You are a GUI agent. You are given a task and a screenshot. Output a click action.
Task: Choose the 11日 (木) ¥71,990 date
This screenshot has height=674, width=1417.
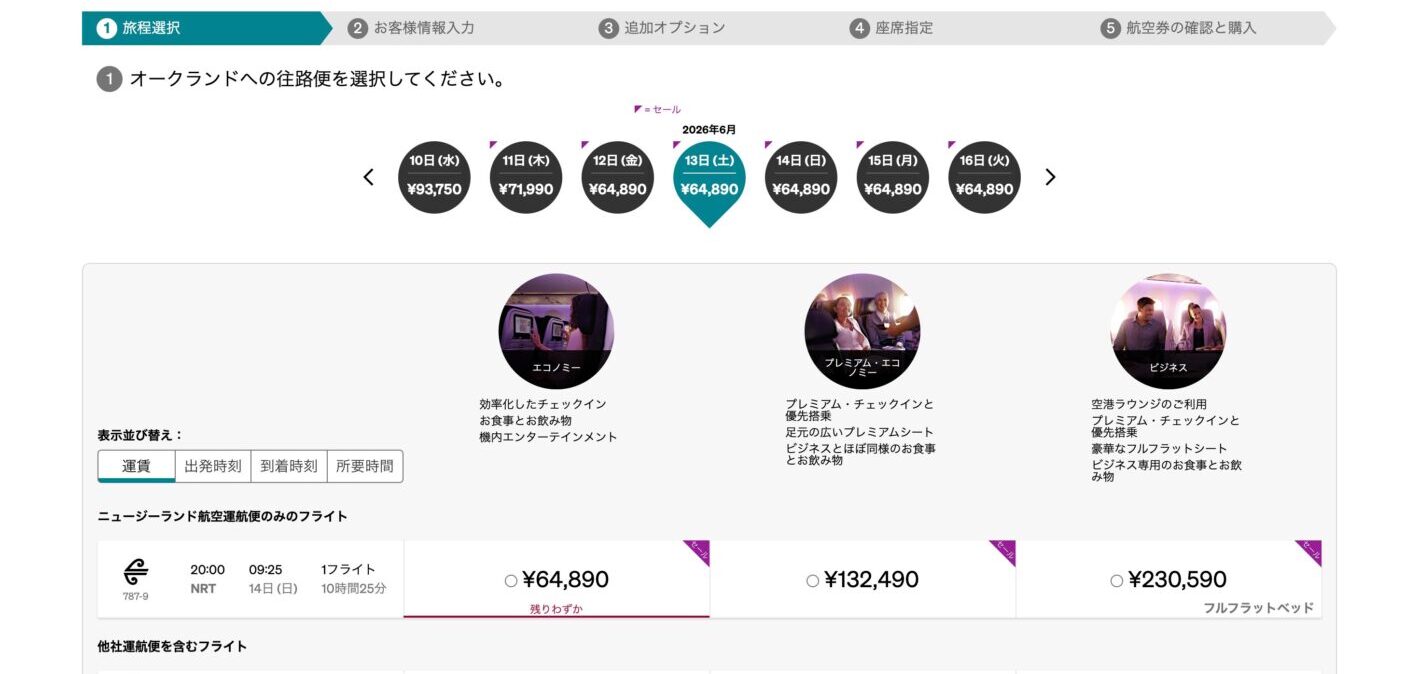(526, 177)
